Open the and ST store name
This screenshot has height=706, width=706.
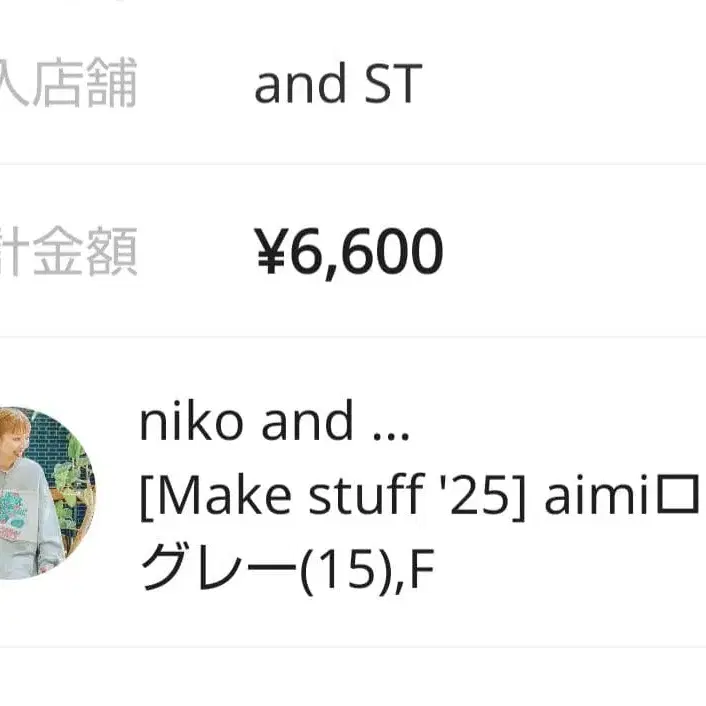(337, 85)
